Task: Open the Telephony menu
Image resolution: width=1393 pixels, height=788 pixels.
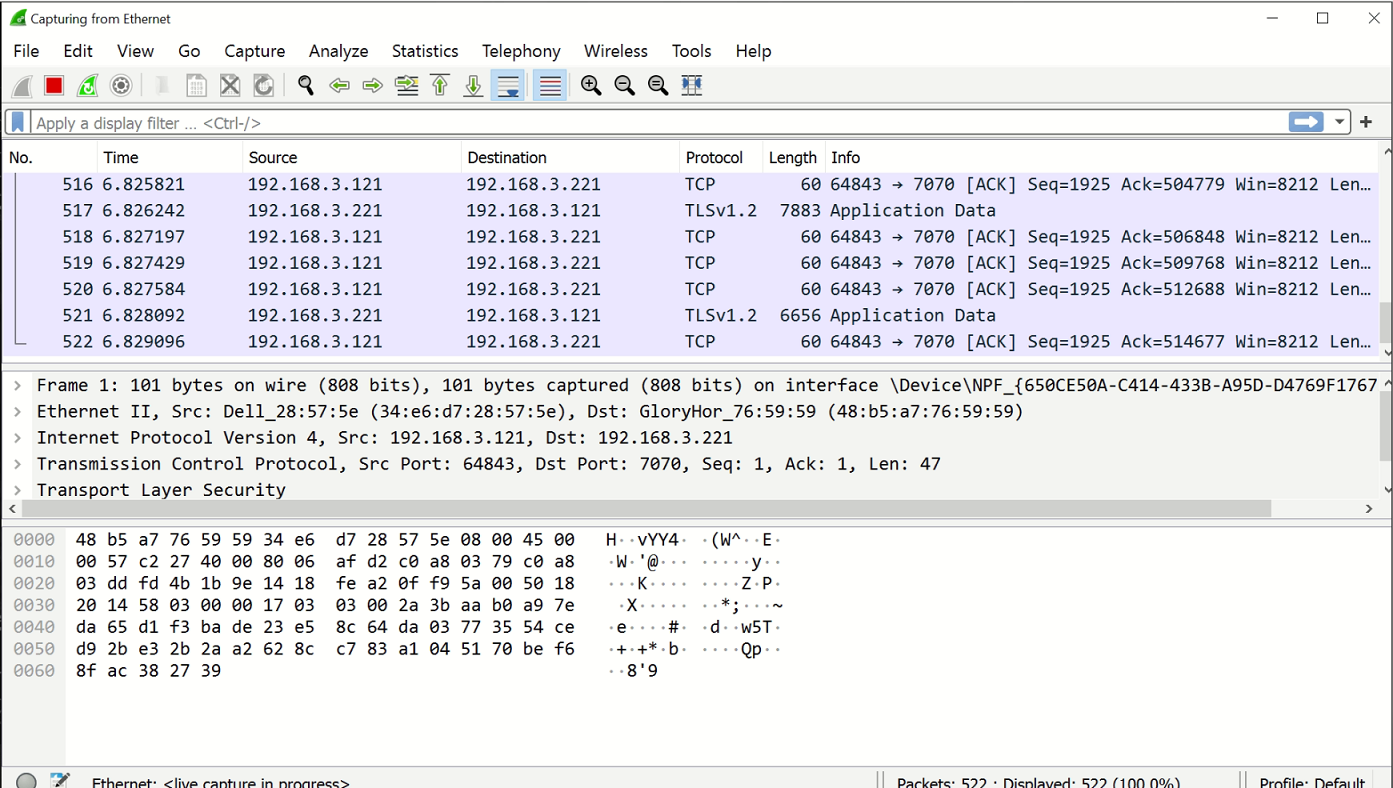Action: (x=521, y=51)
